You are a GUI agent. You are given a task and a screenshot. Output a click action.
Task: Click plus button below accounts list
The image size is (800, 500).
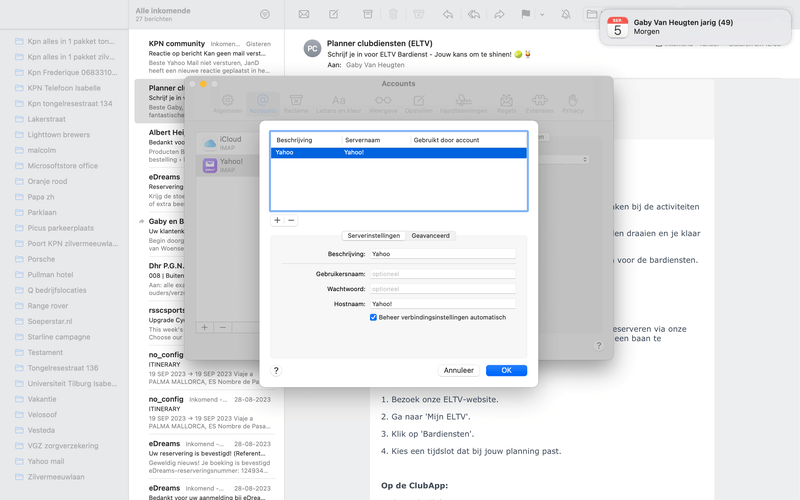tap(205, 328)
